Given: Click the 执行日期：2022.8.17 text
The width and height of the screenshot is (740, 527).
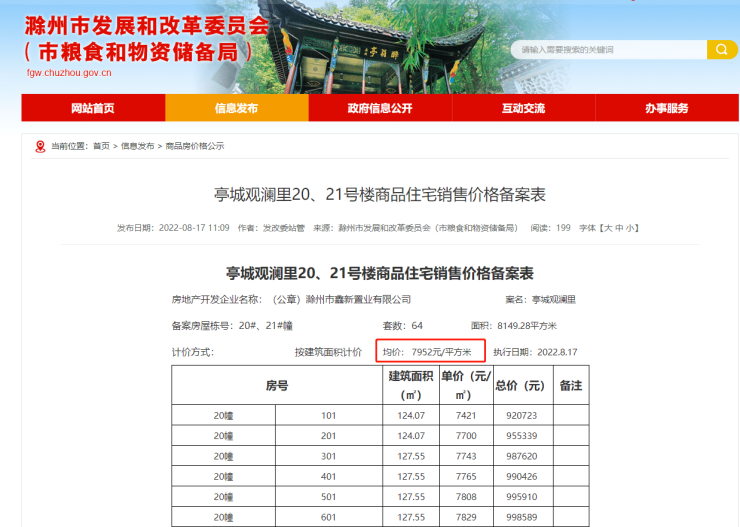Looking at the screenshot, I should pyautogui.click(x=535, y=352).
